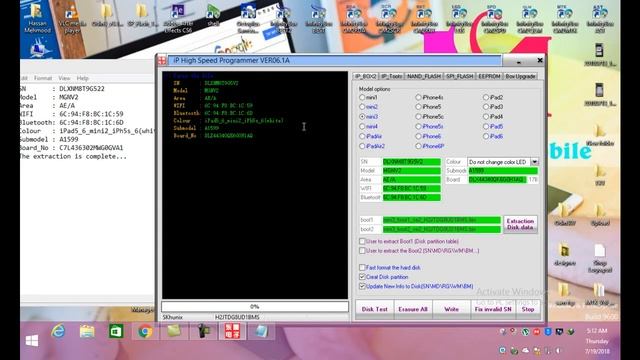Open the Upload desktop folder

pyautogui.click(x=600, y=215)
